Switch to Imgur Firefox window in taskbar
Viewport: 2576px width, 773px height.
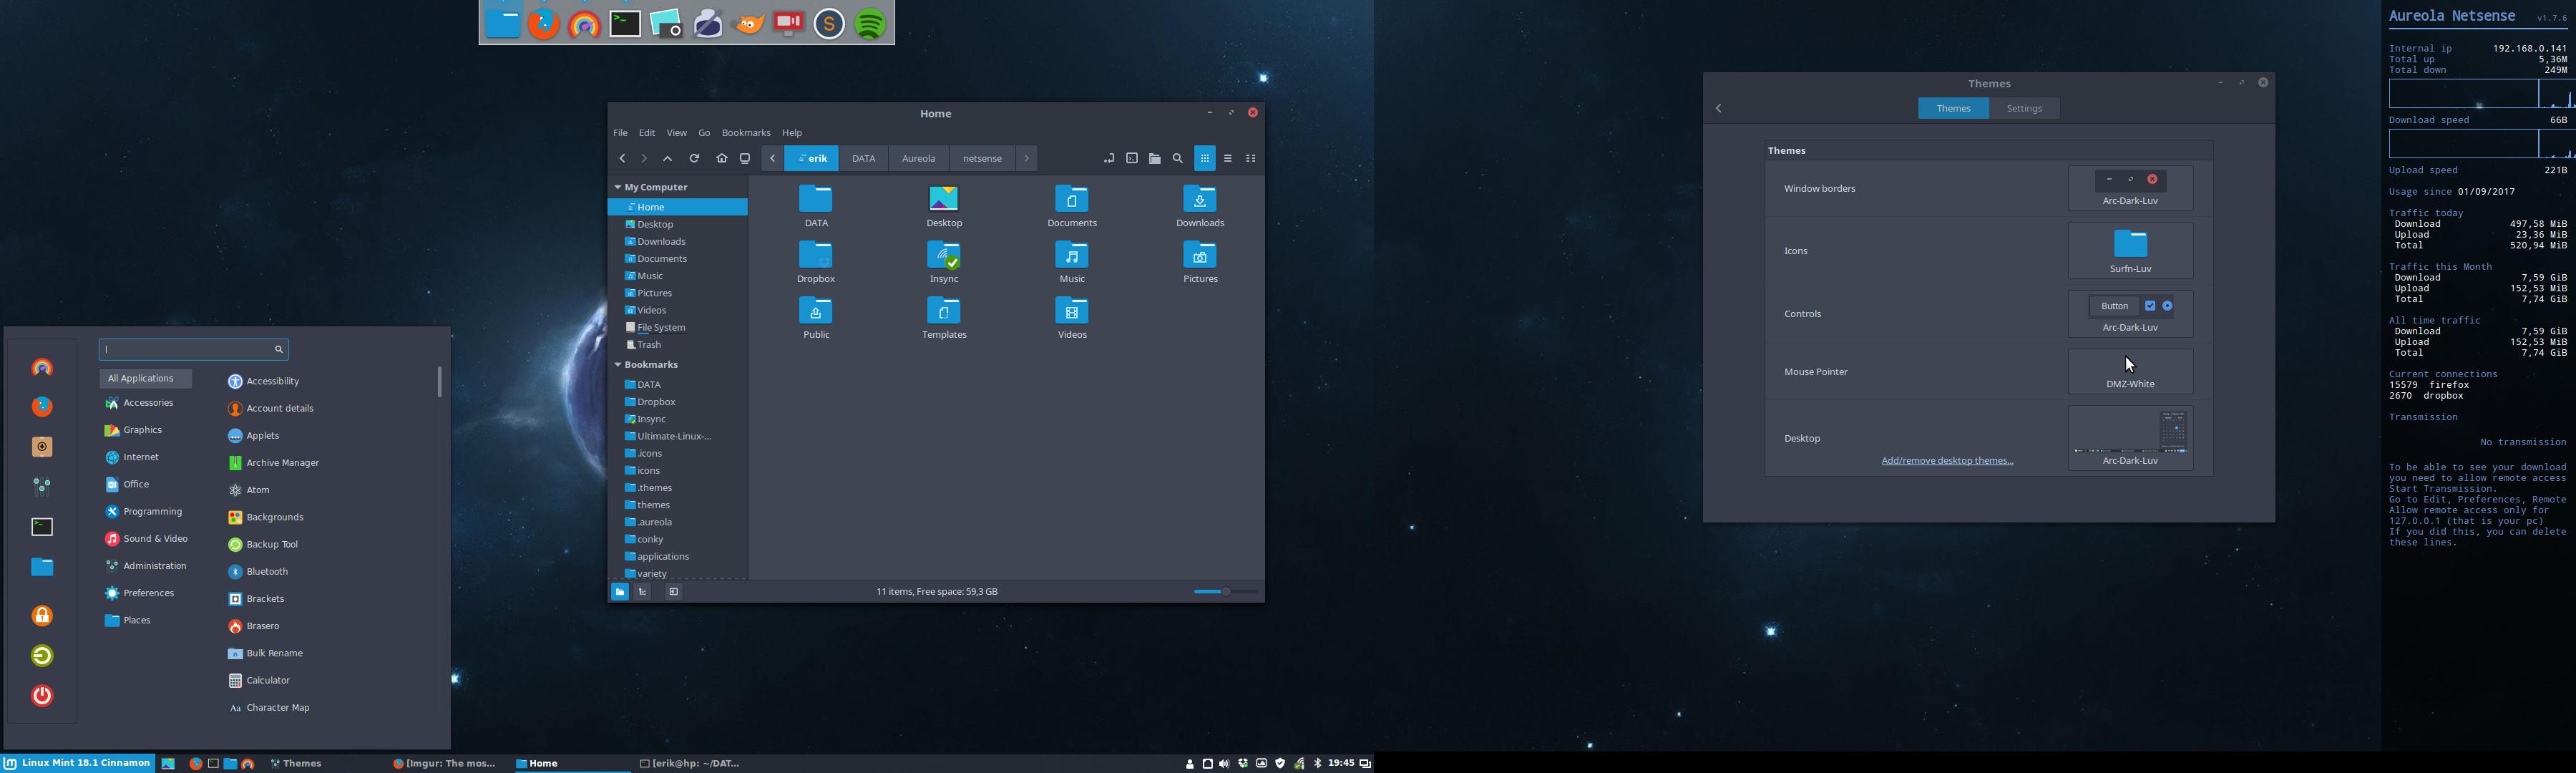point(444,764)
